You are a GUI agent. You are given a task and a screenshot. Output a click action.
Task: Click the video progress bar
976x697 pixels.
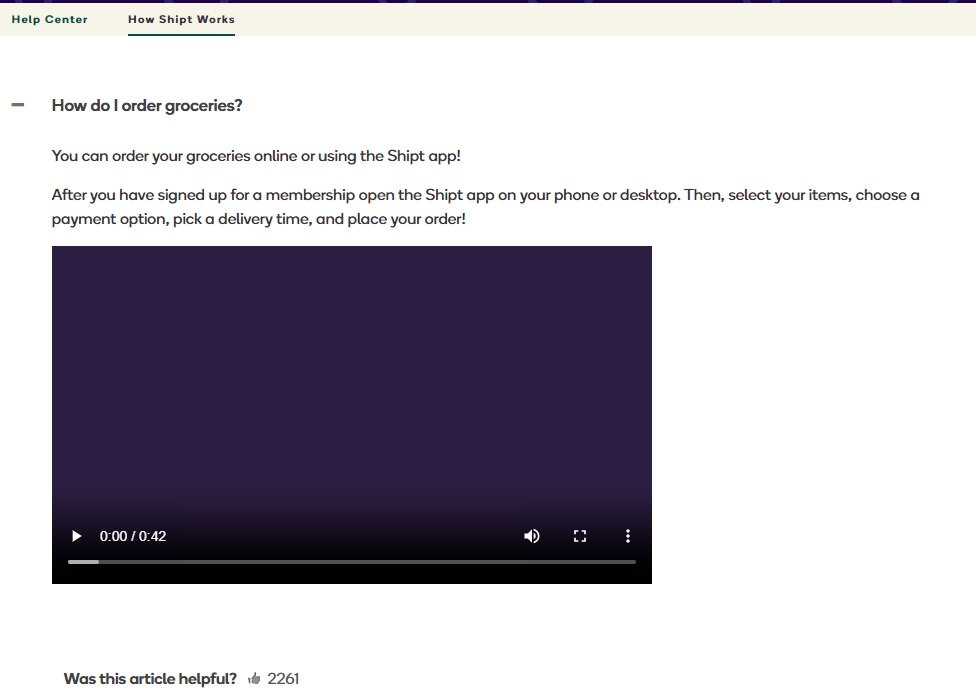(x=352, y=562)
